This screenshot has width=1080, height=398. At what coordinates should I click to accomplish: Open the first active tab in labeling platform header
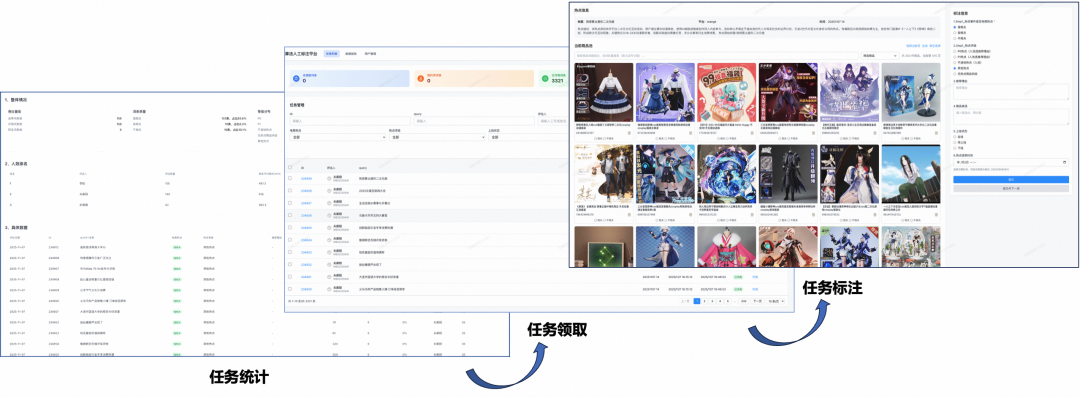(x=331, y=53)
